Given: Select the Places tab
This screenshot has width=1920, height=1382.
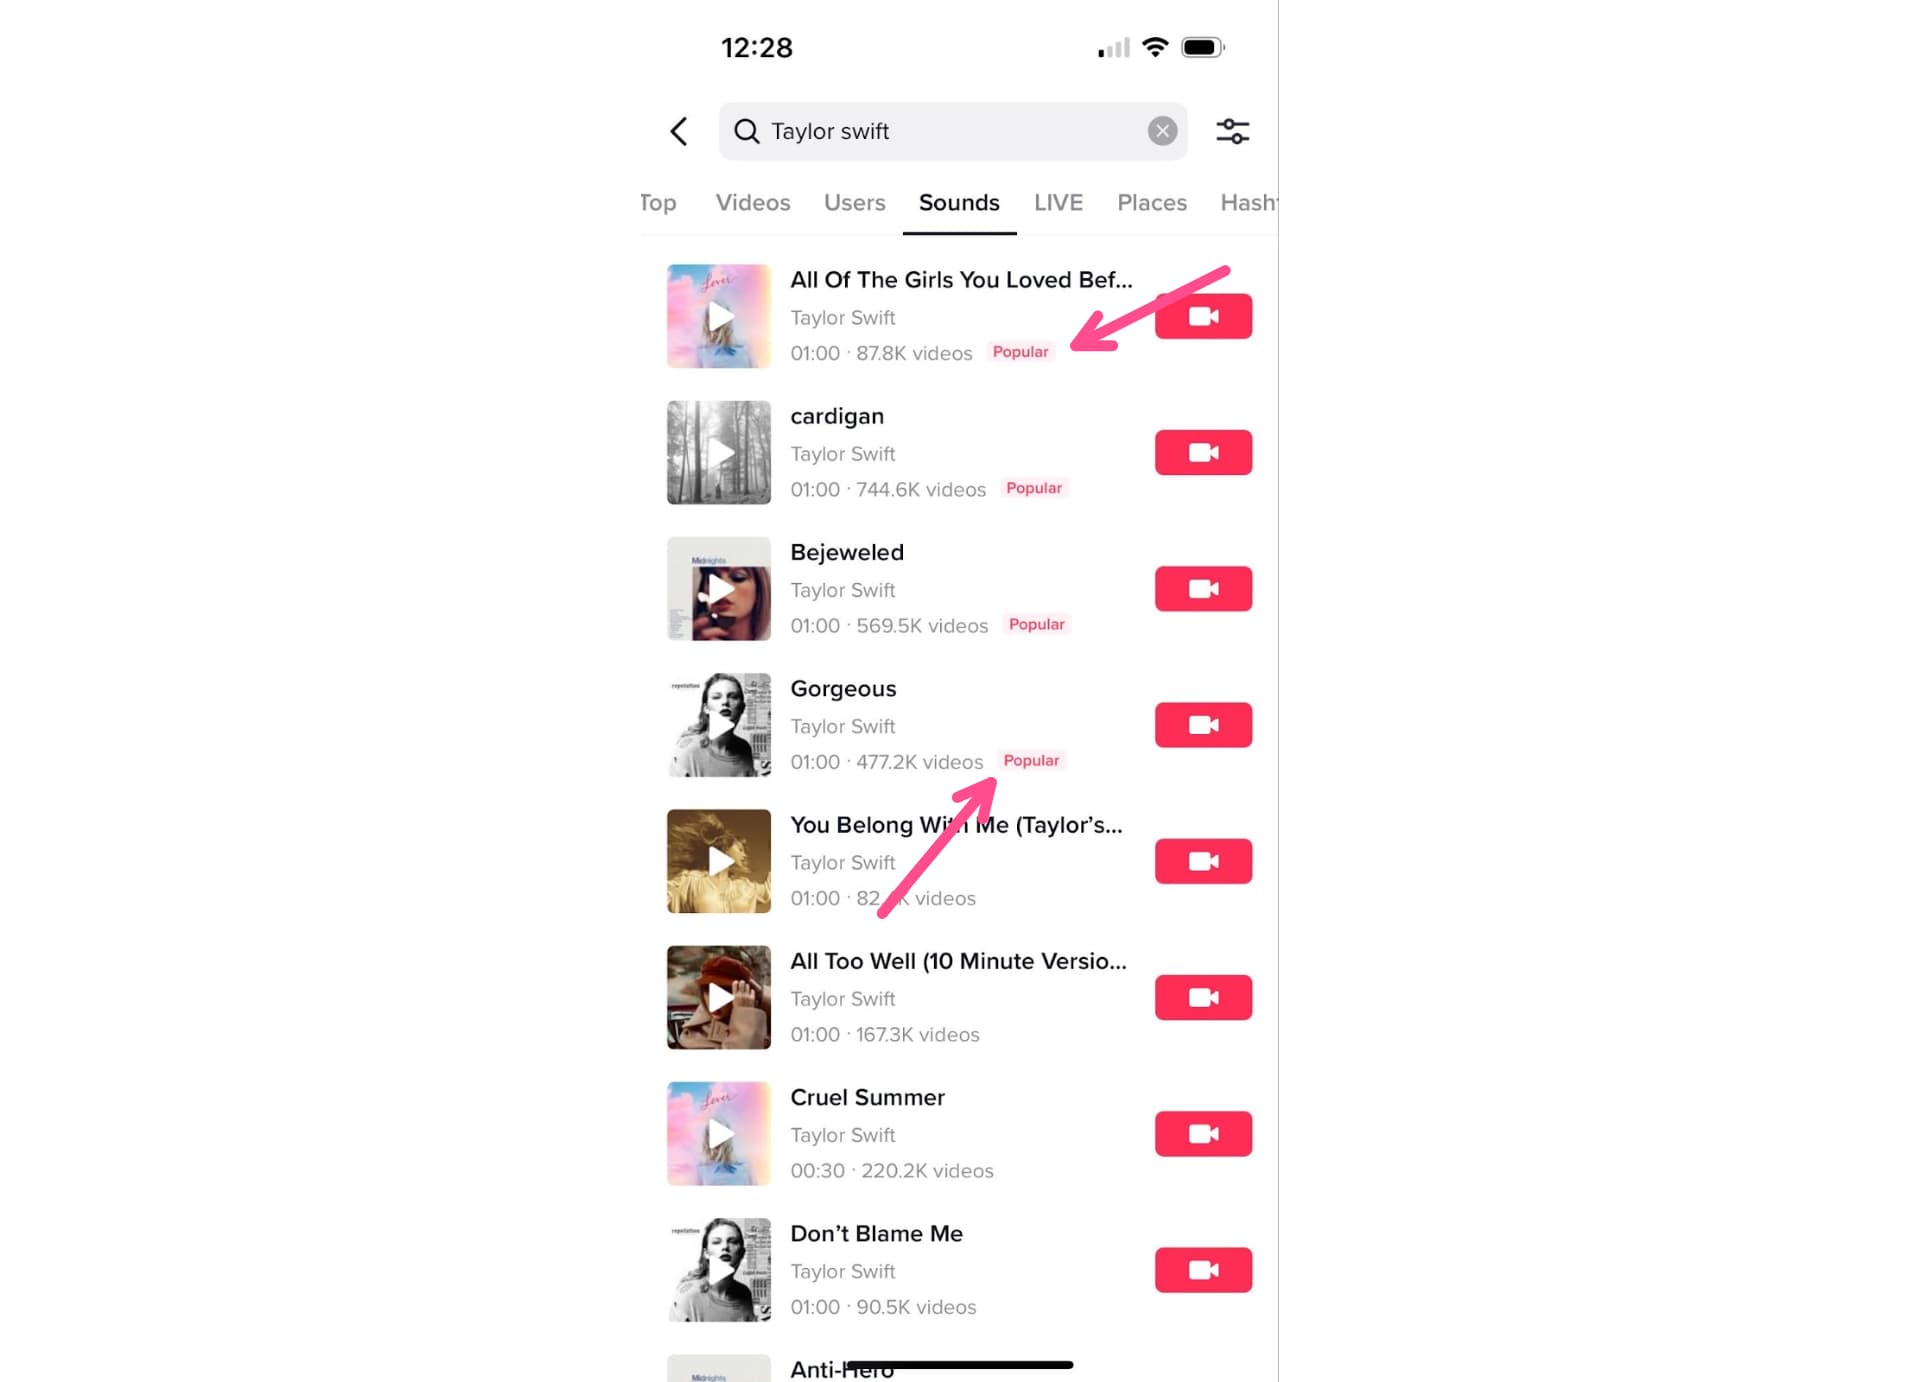Looking at the screenshot, I should pos(1152,203).
